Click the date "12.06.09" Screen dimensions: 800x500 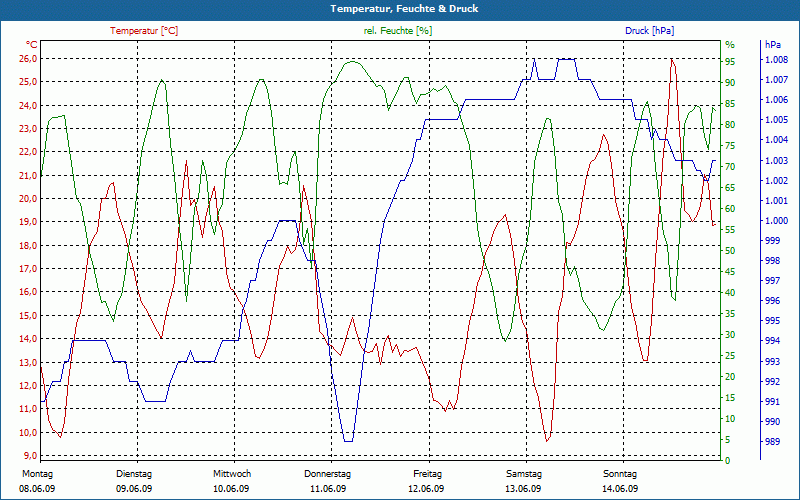pos(426,489)
